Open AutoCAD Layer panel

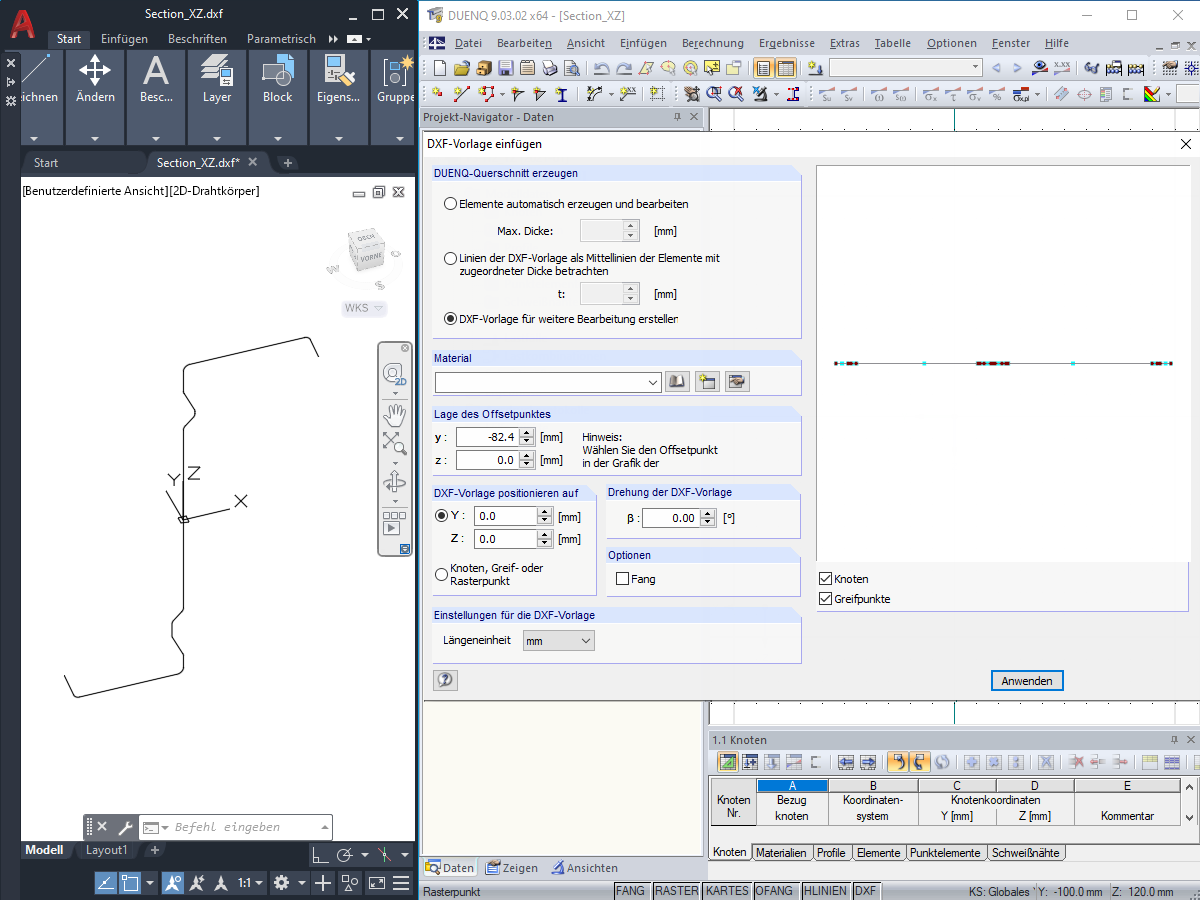click(217, 80)
